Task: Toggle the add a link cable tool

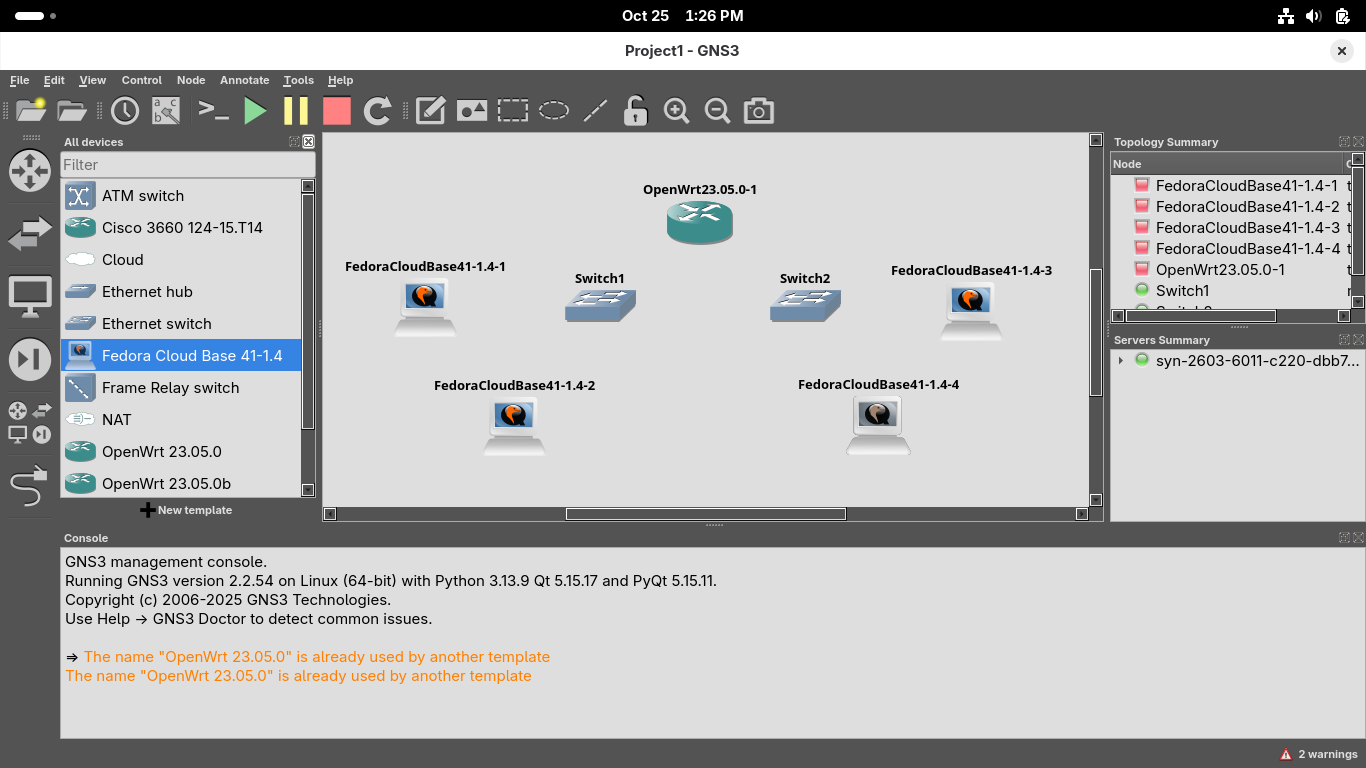Action: tap(29, 487)
